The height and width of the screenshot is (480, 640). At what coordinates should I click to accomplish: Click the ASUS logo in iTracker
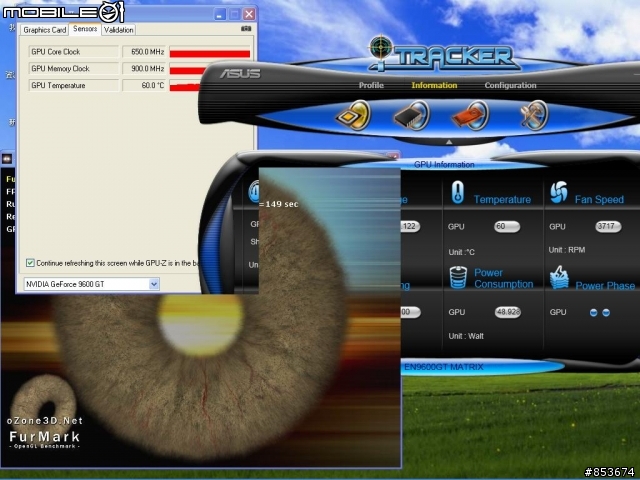[x=240, y=74]
